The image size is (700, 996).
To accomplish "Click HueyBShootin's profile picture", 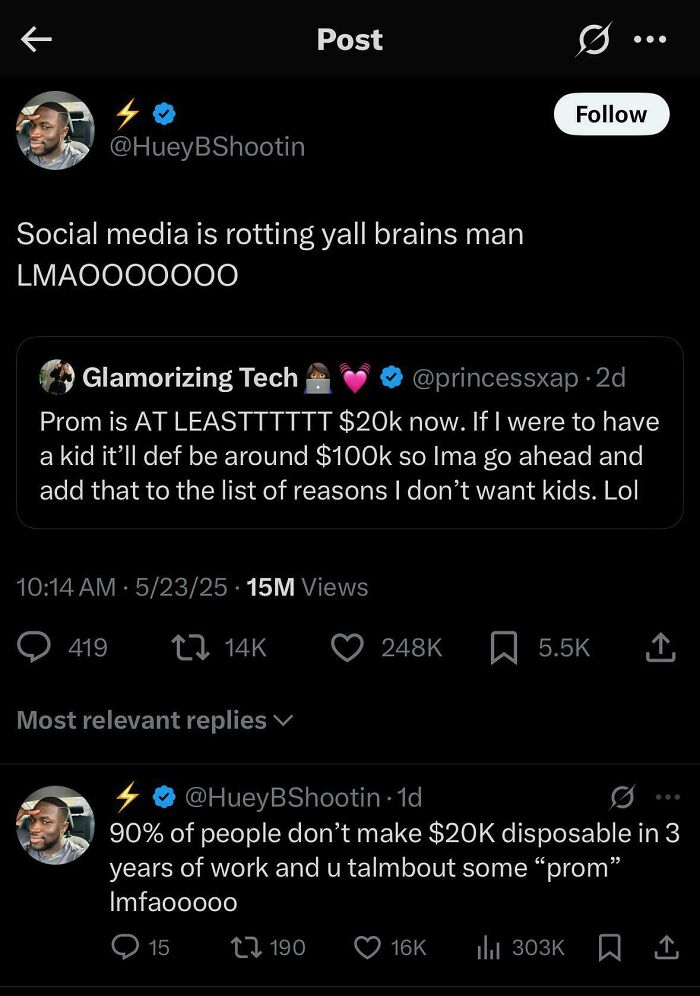I will click(x=55, y=131).
